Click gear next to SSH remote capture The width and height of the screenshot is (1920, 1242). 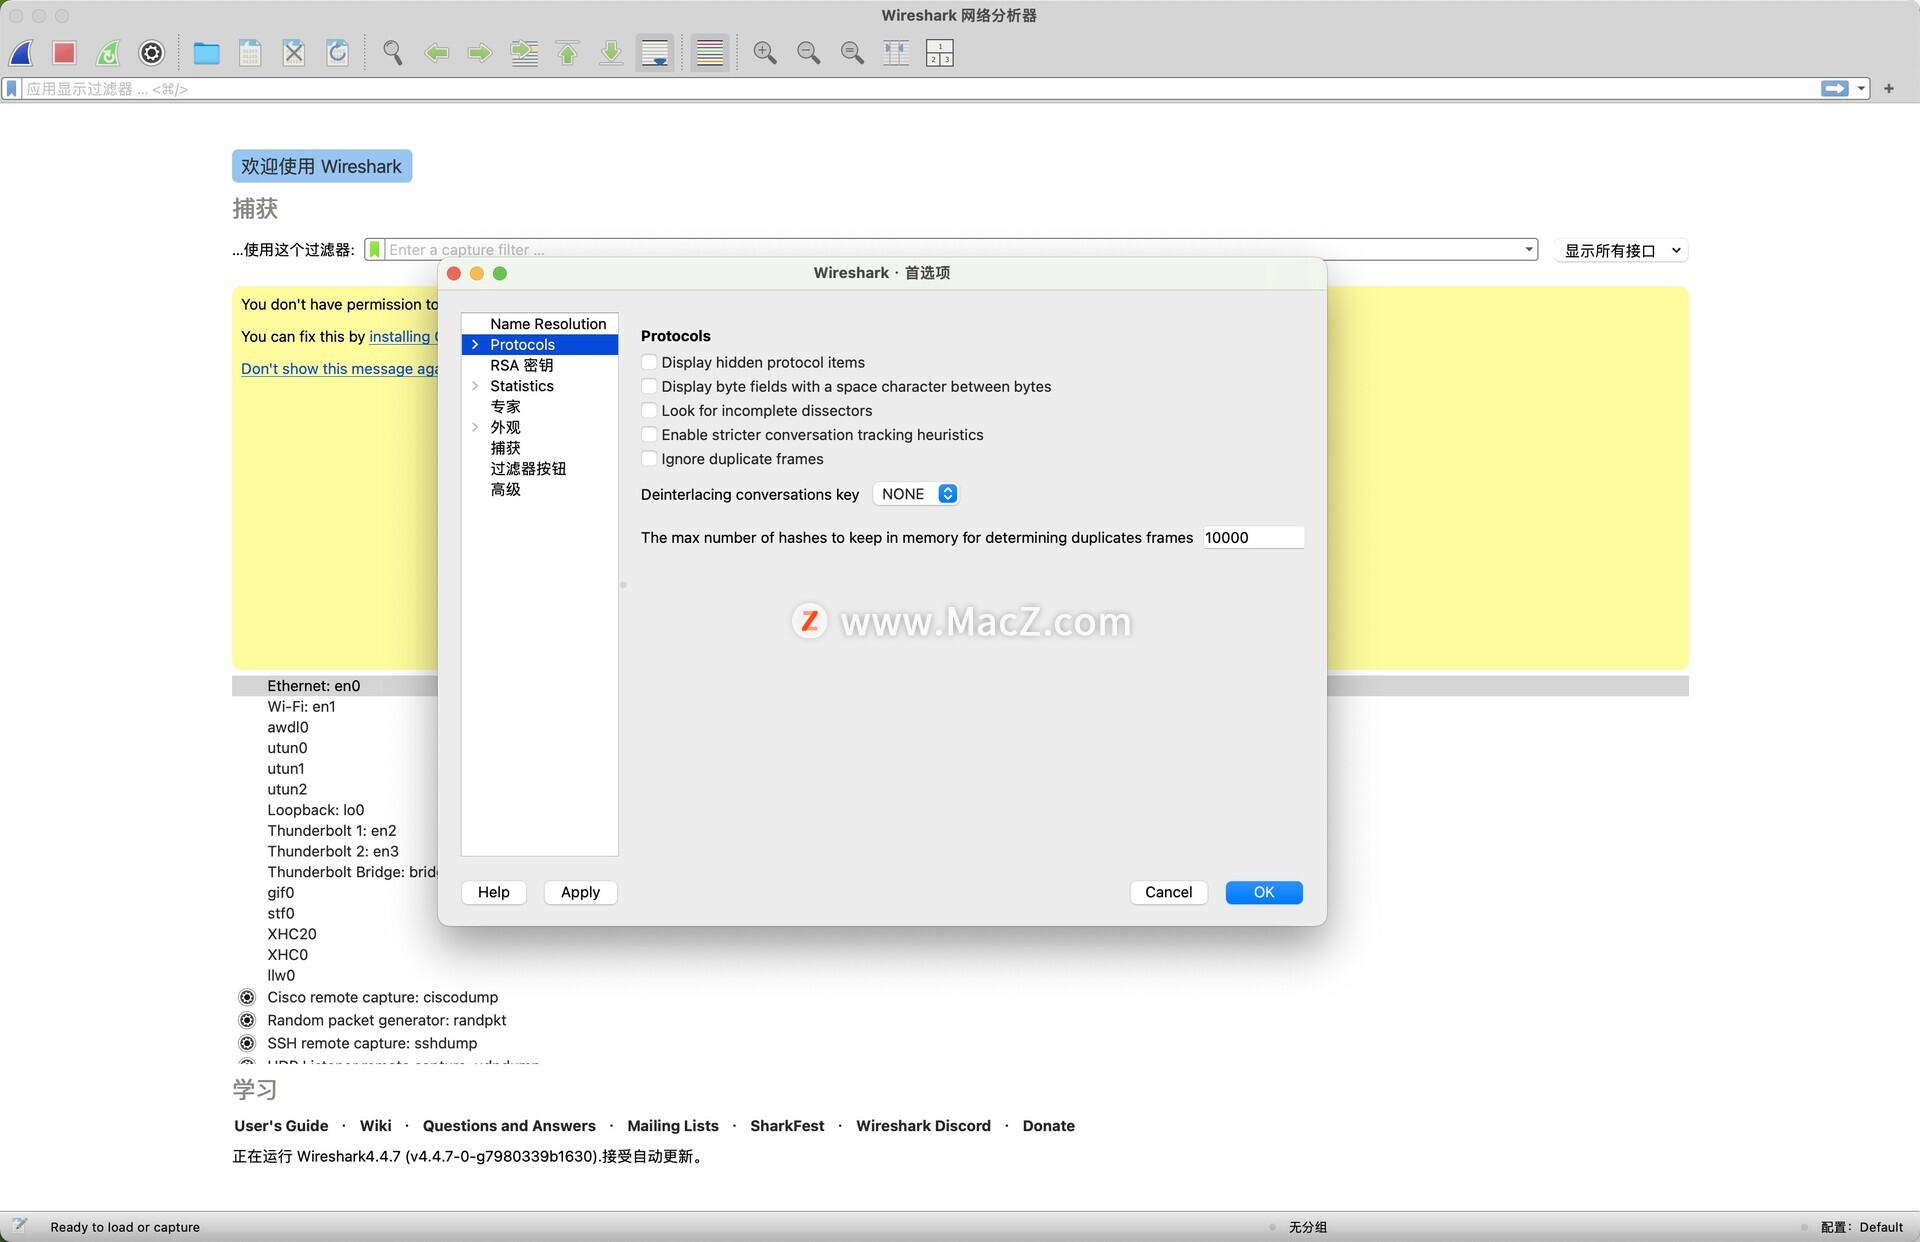click(x=247, y=1043)
